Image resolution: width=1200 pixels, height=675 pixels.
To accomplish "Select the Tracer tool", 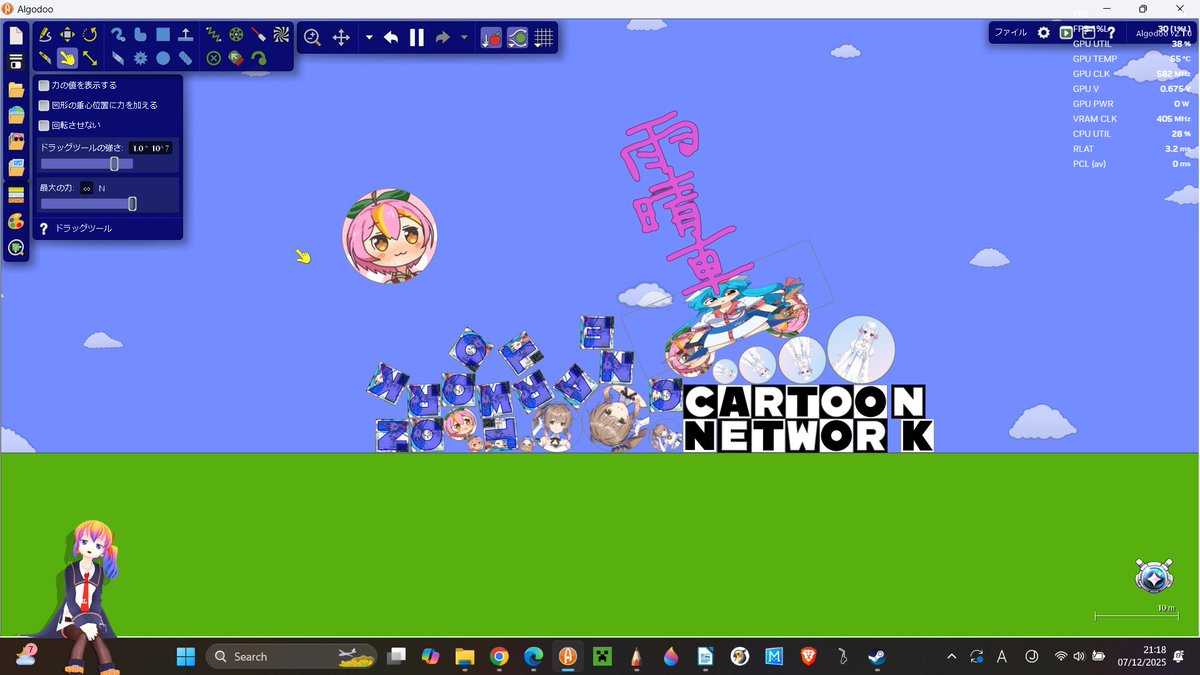I will [x=258, y=58].
